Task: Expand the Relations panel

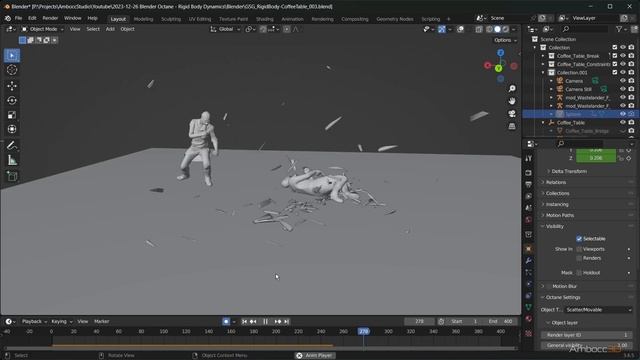Action: [556, 182]
